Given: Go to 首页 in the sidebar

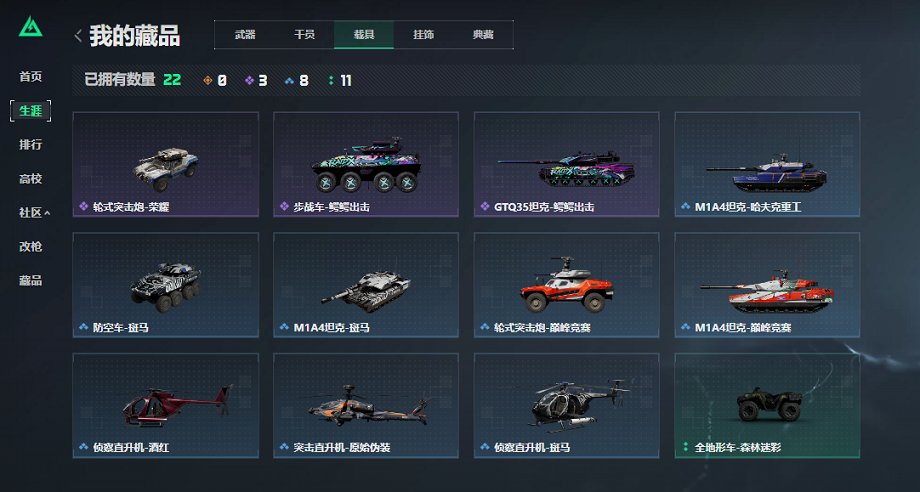Looking at the screenshot, I should click(x=31, y=76).
